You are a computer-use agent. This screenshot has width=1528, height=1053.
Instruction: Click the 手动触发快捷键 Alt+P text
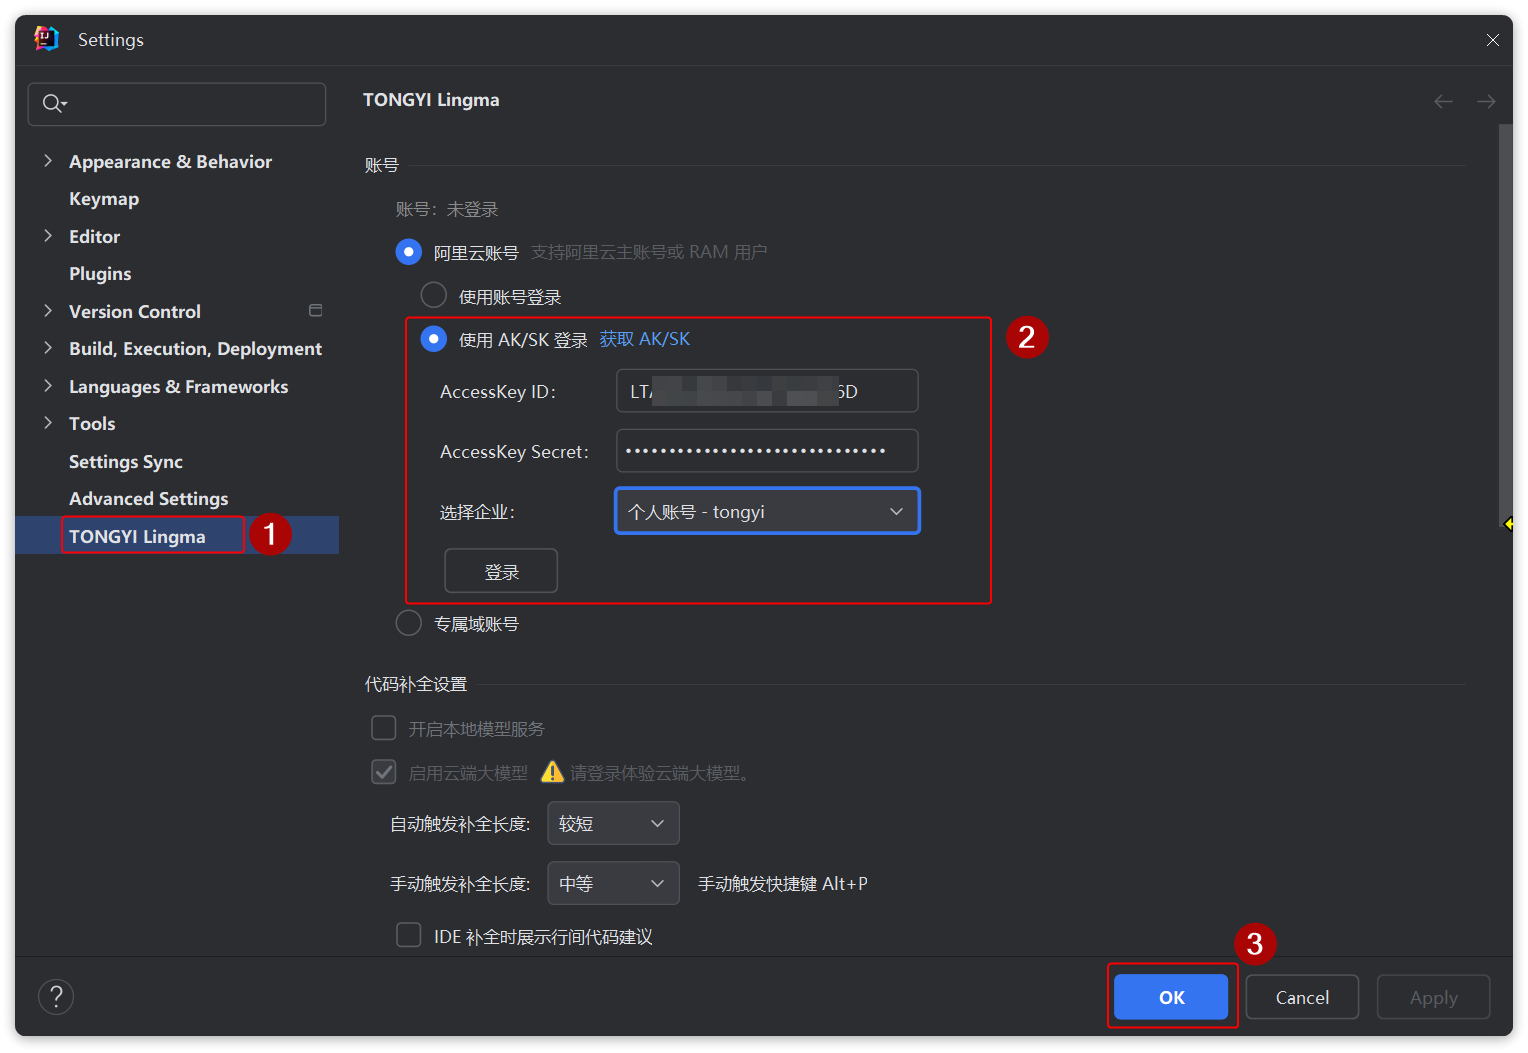pos(783,883)
